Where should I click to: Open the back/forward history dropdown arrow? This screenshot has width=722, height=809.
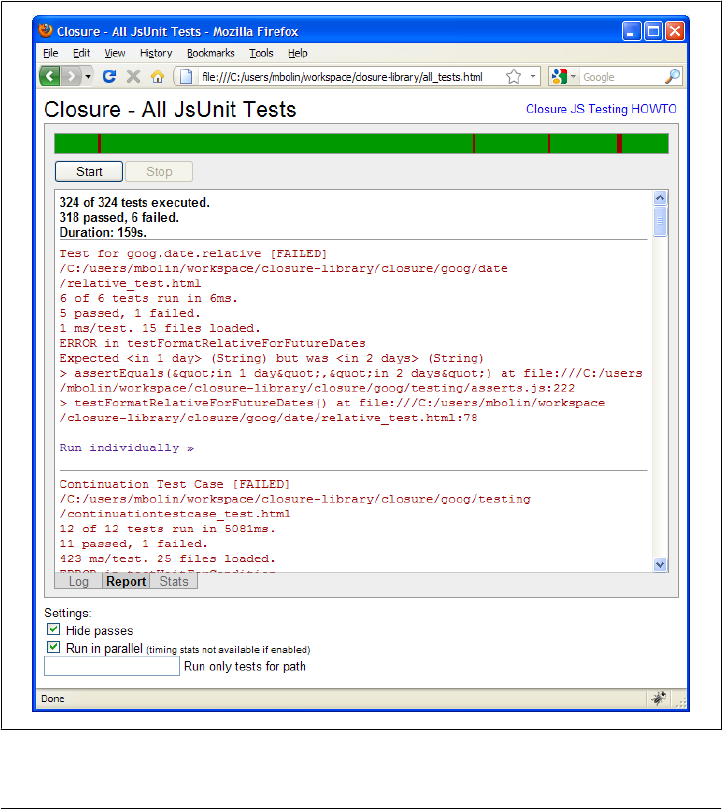click(x=88, y=77)
